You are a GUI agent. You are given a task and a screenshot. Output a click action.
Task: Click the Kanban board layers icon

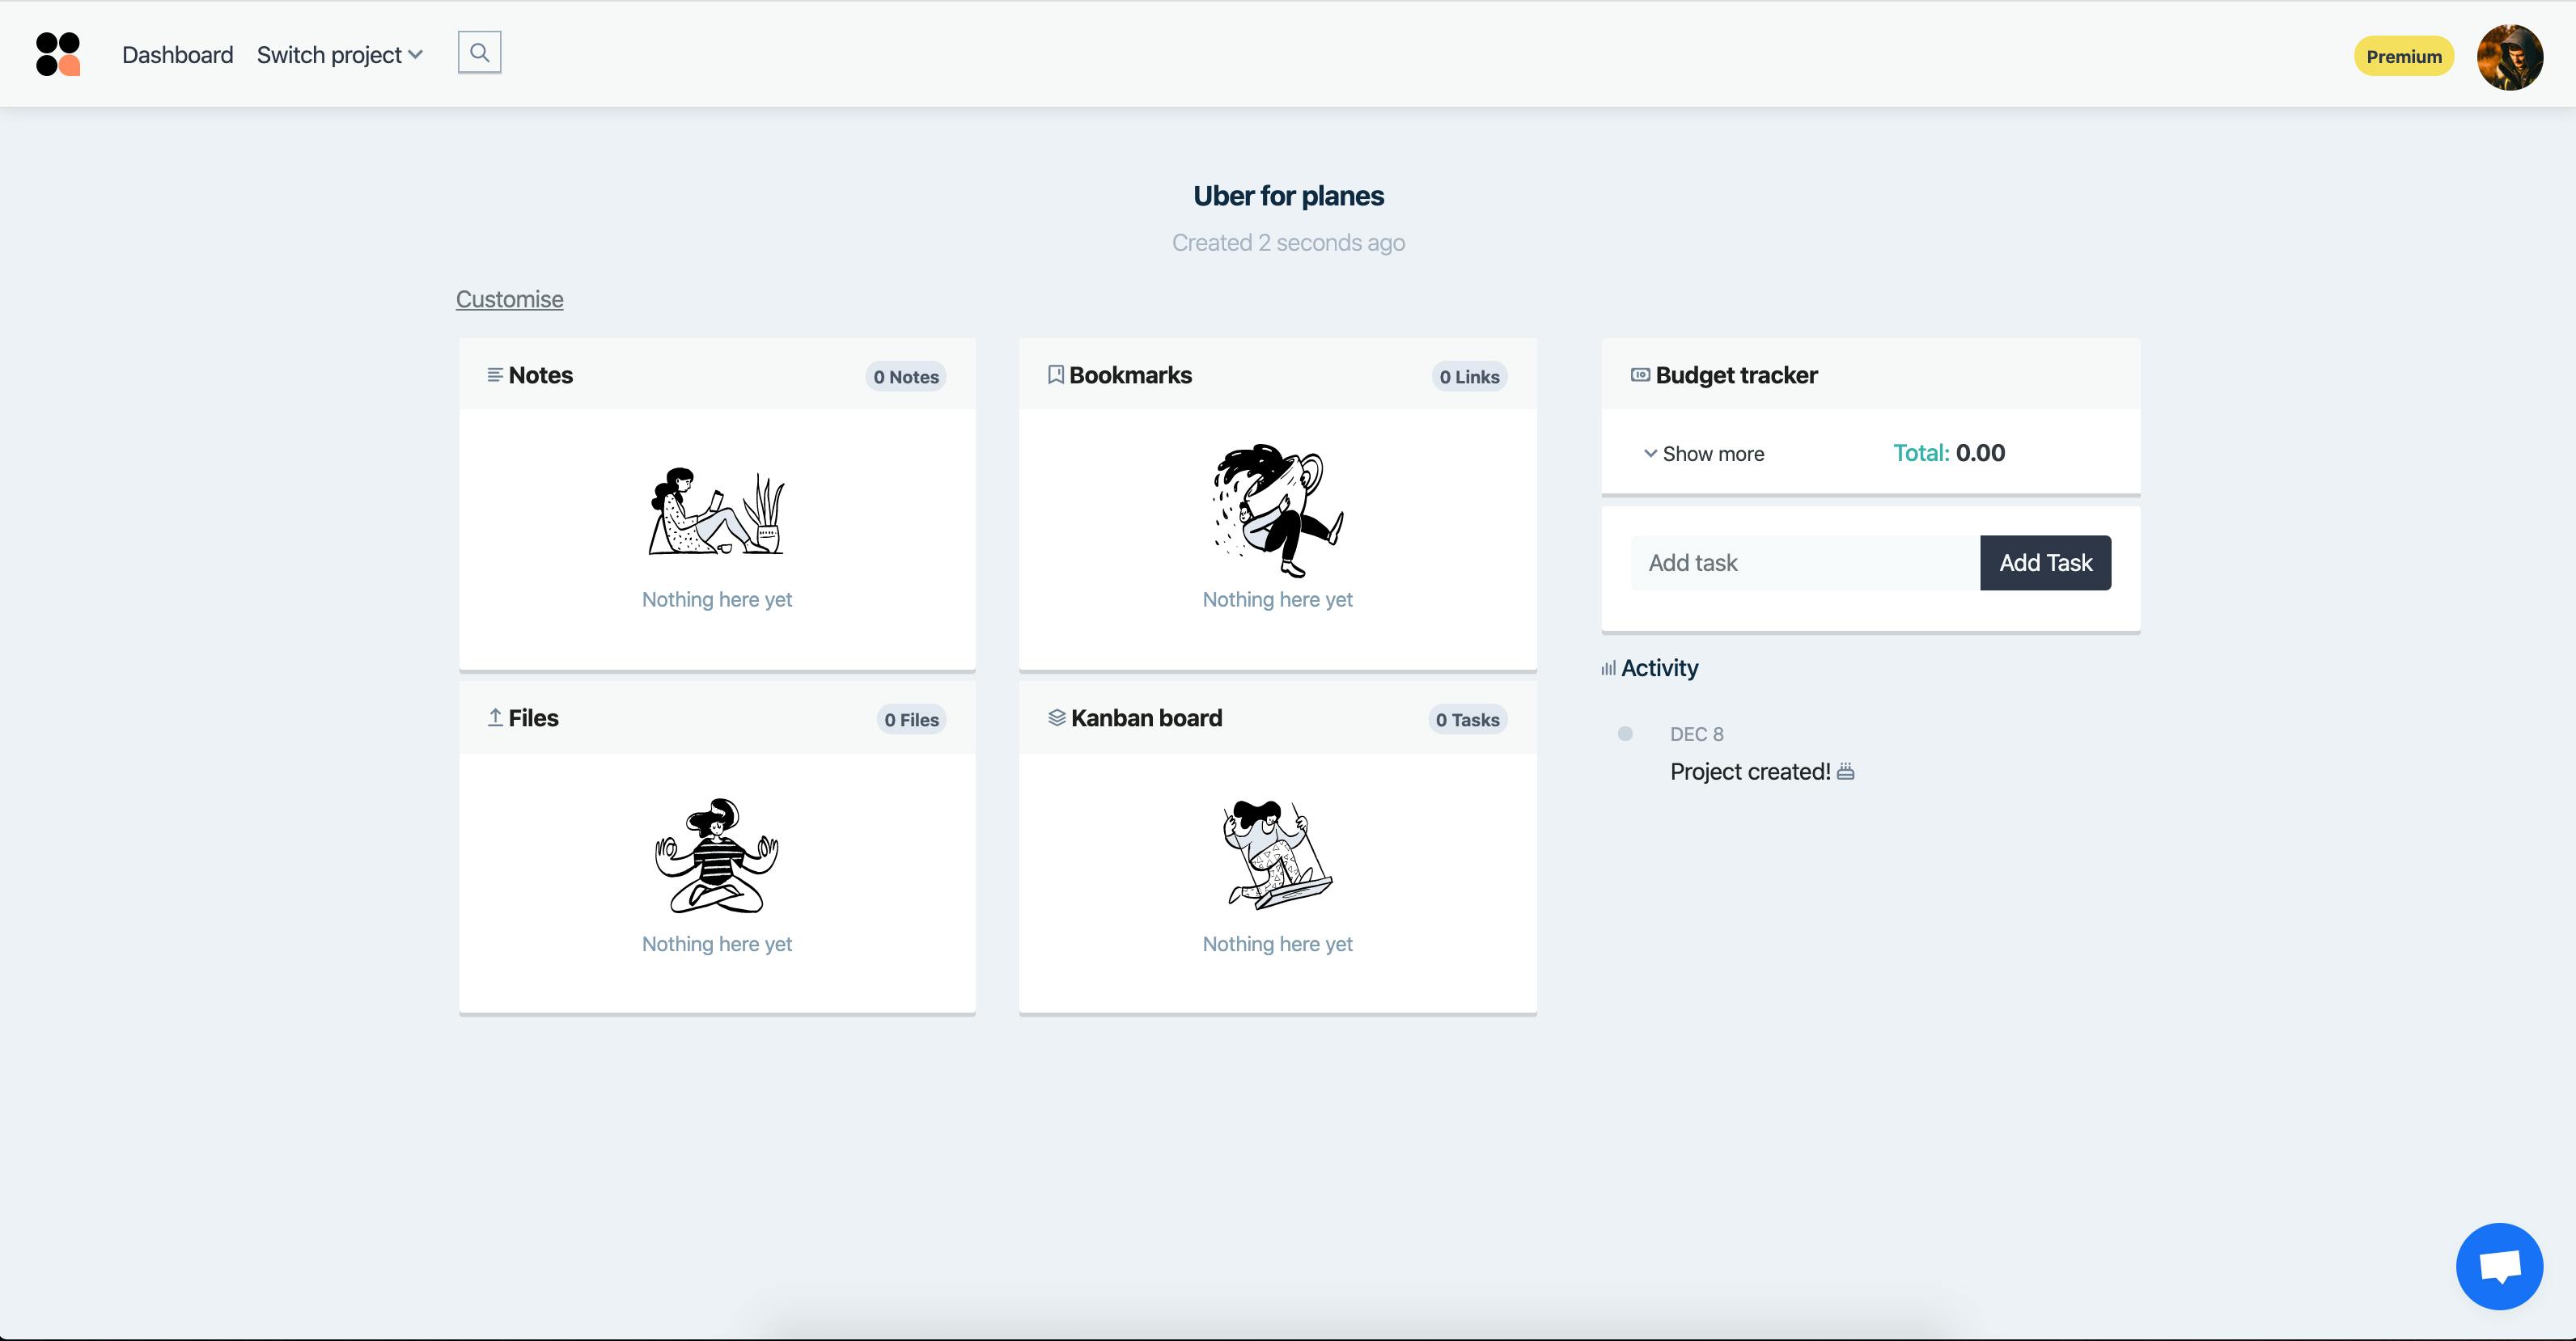tap(1056, 717)
